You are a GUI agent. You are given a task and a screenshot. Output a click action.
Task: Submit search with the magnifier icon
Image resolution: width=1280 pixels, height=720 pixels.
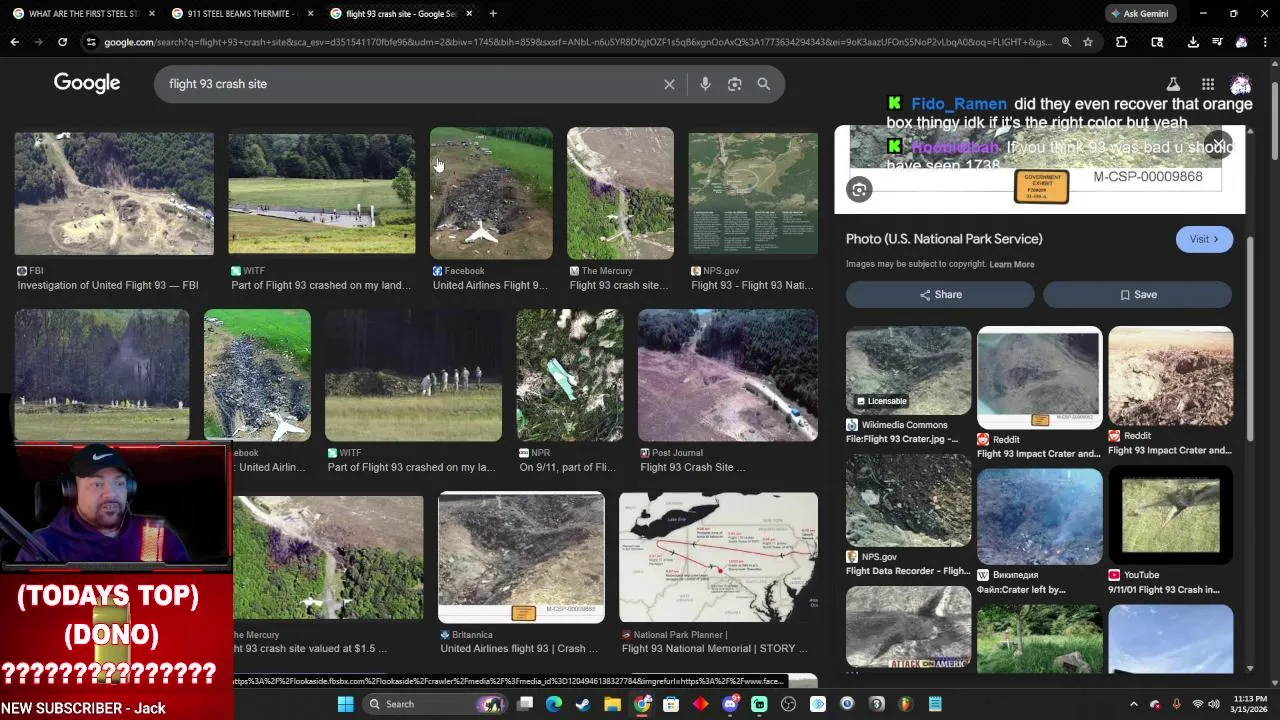click(x=764, y=84)
